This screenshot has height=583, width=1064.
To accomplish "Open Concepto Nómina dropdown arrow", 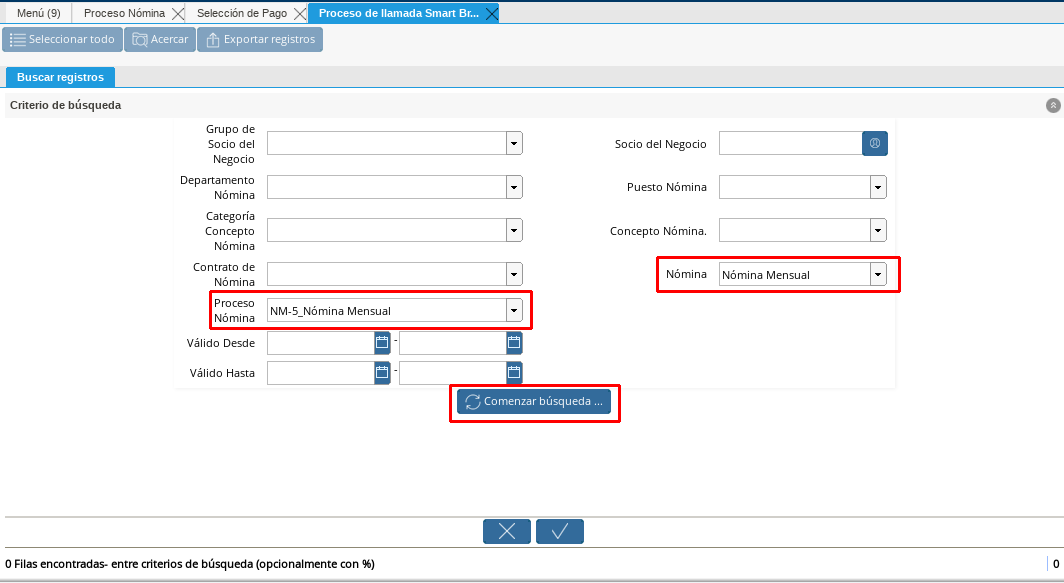I will click(878, 230).
